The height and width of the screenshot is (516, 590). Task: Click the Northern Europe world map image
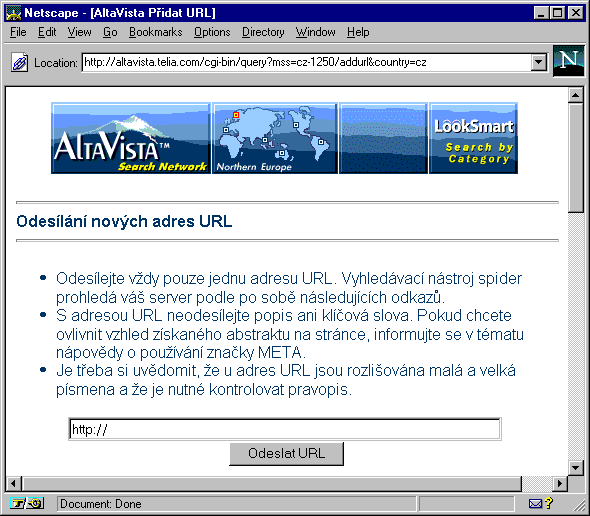tap(275, 138)
